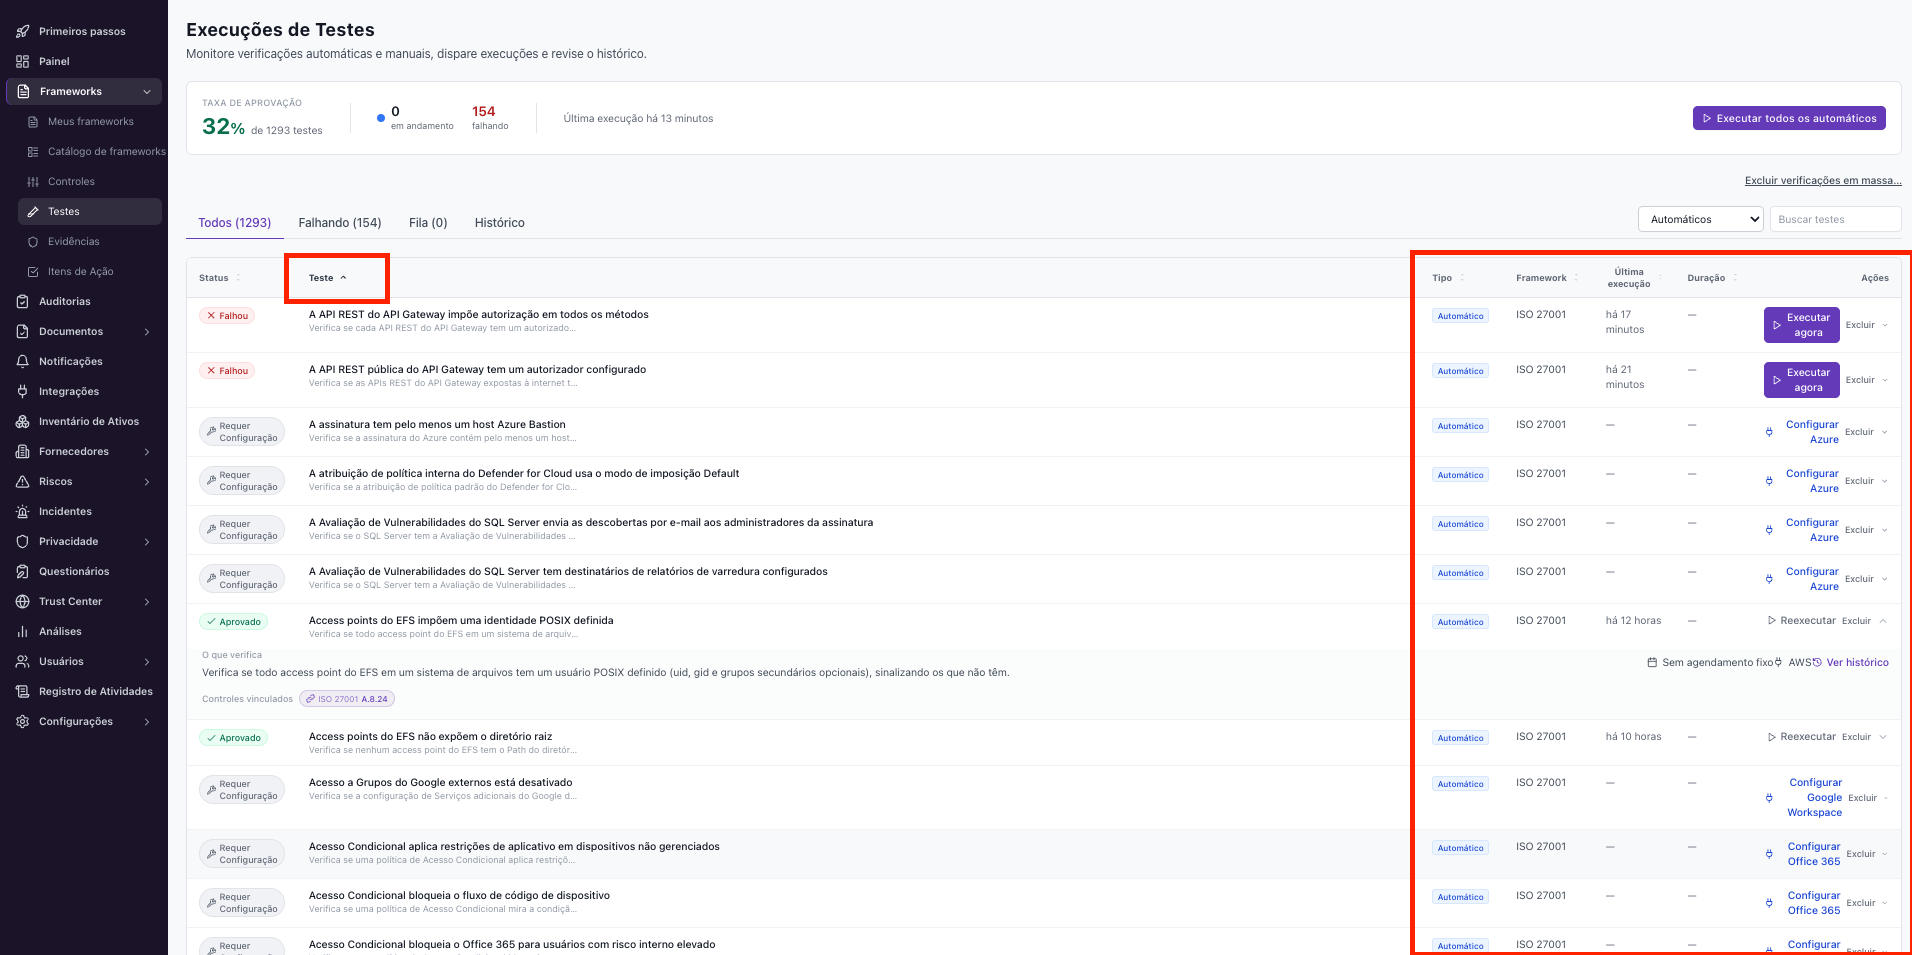Open the Evidências page
This screenshot has height=955, width=1912.
[x=73, y=241]
